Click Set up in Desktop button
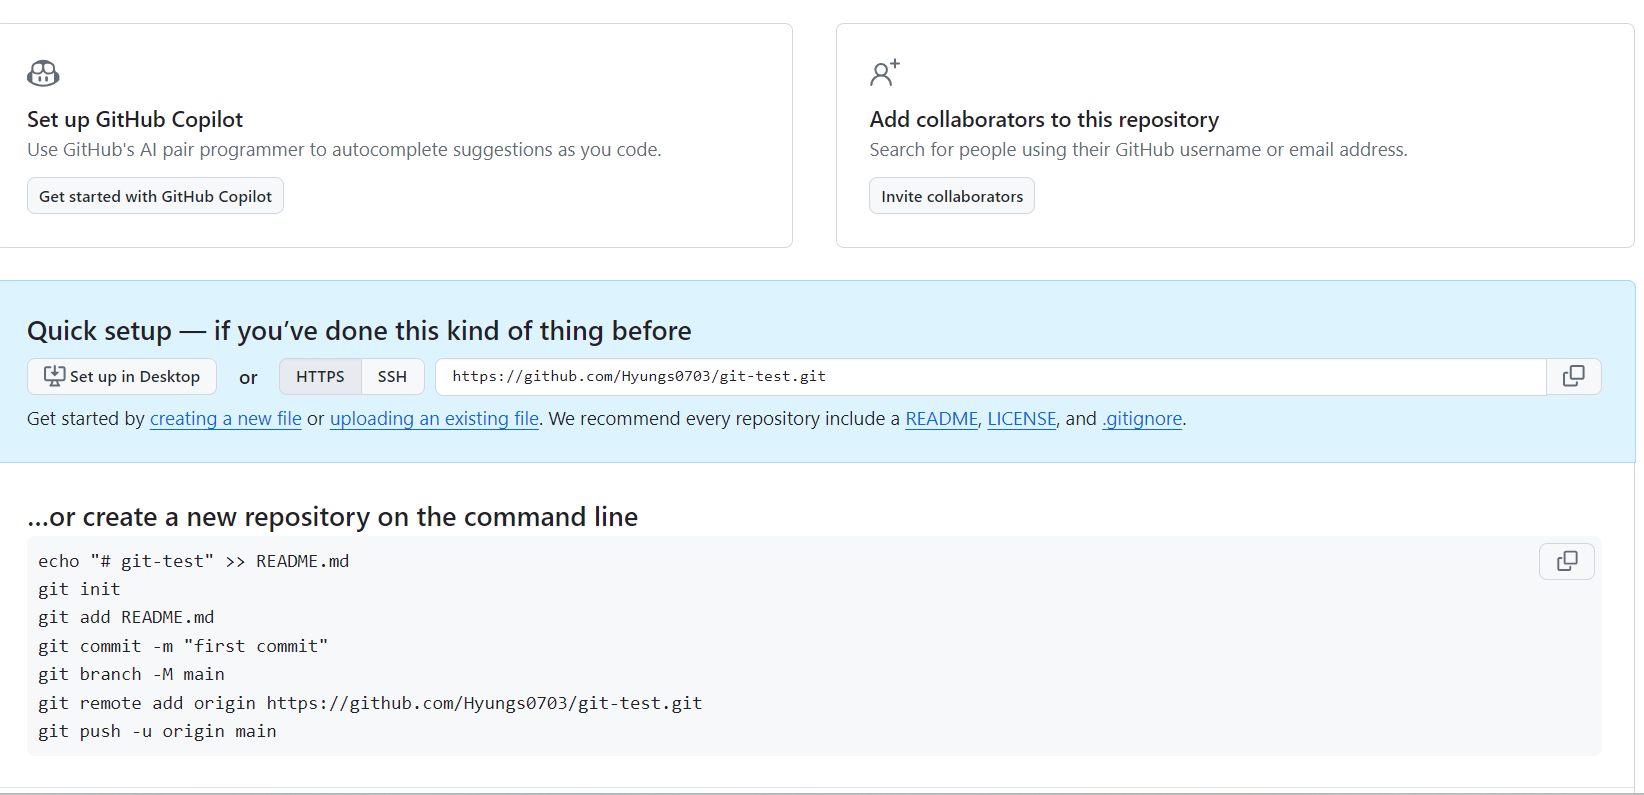Screen dimensions: 1644x795 point(122,376)
